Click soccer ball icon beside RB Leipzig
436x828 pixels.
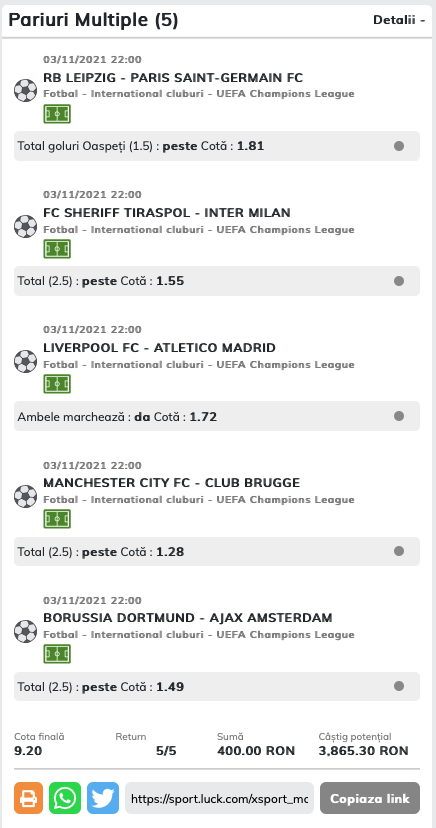25,90
